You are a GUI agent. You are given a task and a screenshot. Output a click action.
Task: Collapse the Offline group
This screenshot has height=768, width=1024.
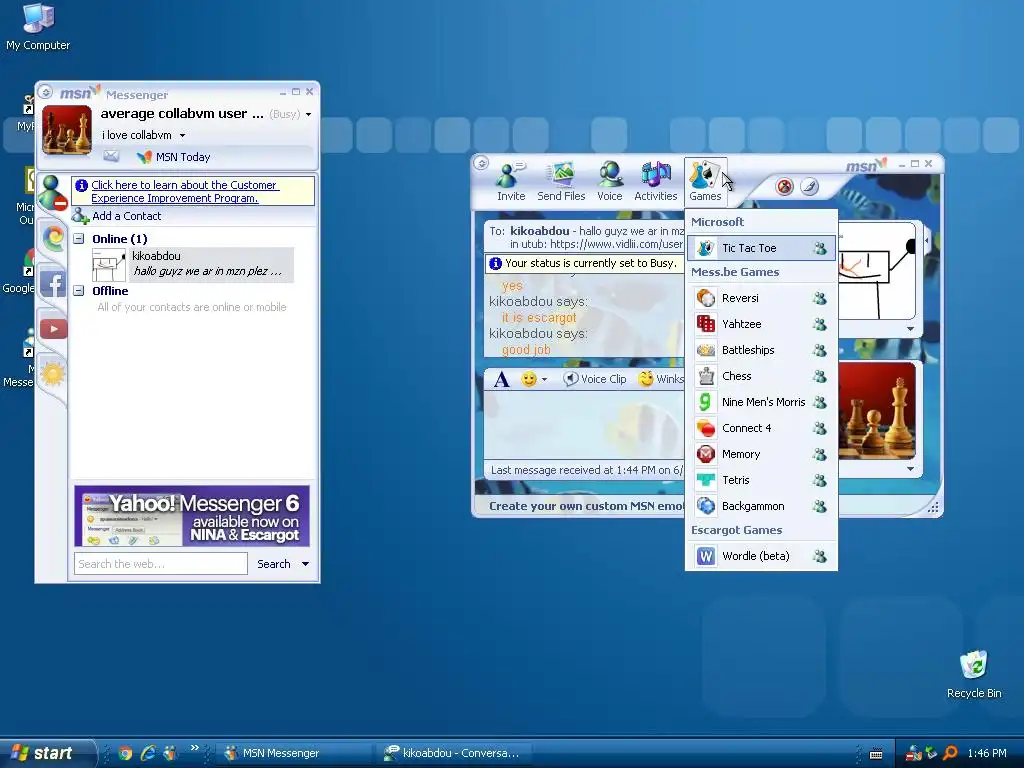[78, 291]
